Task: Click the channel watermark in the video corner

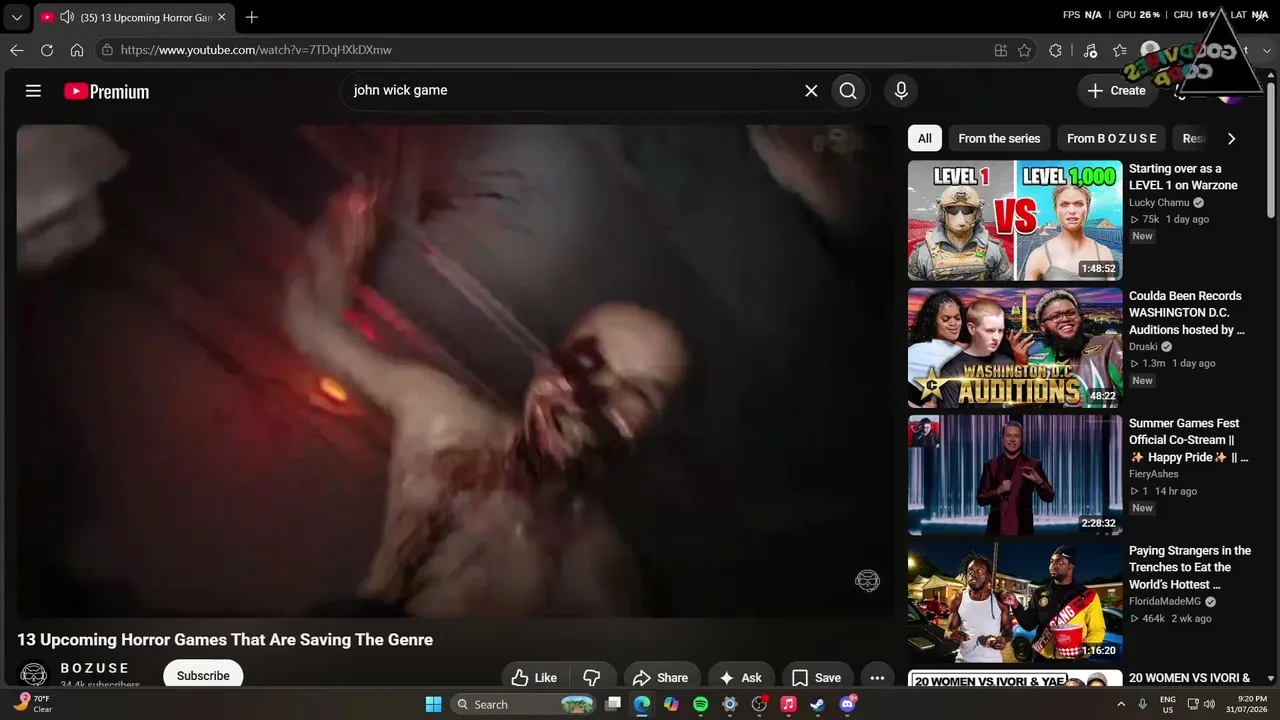Action: coord(867,581)
